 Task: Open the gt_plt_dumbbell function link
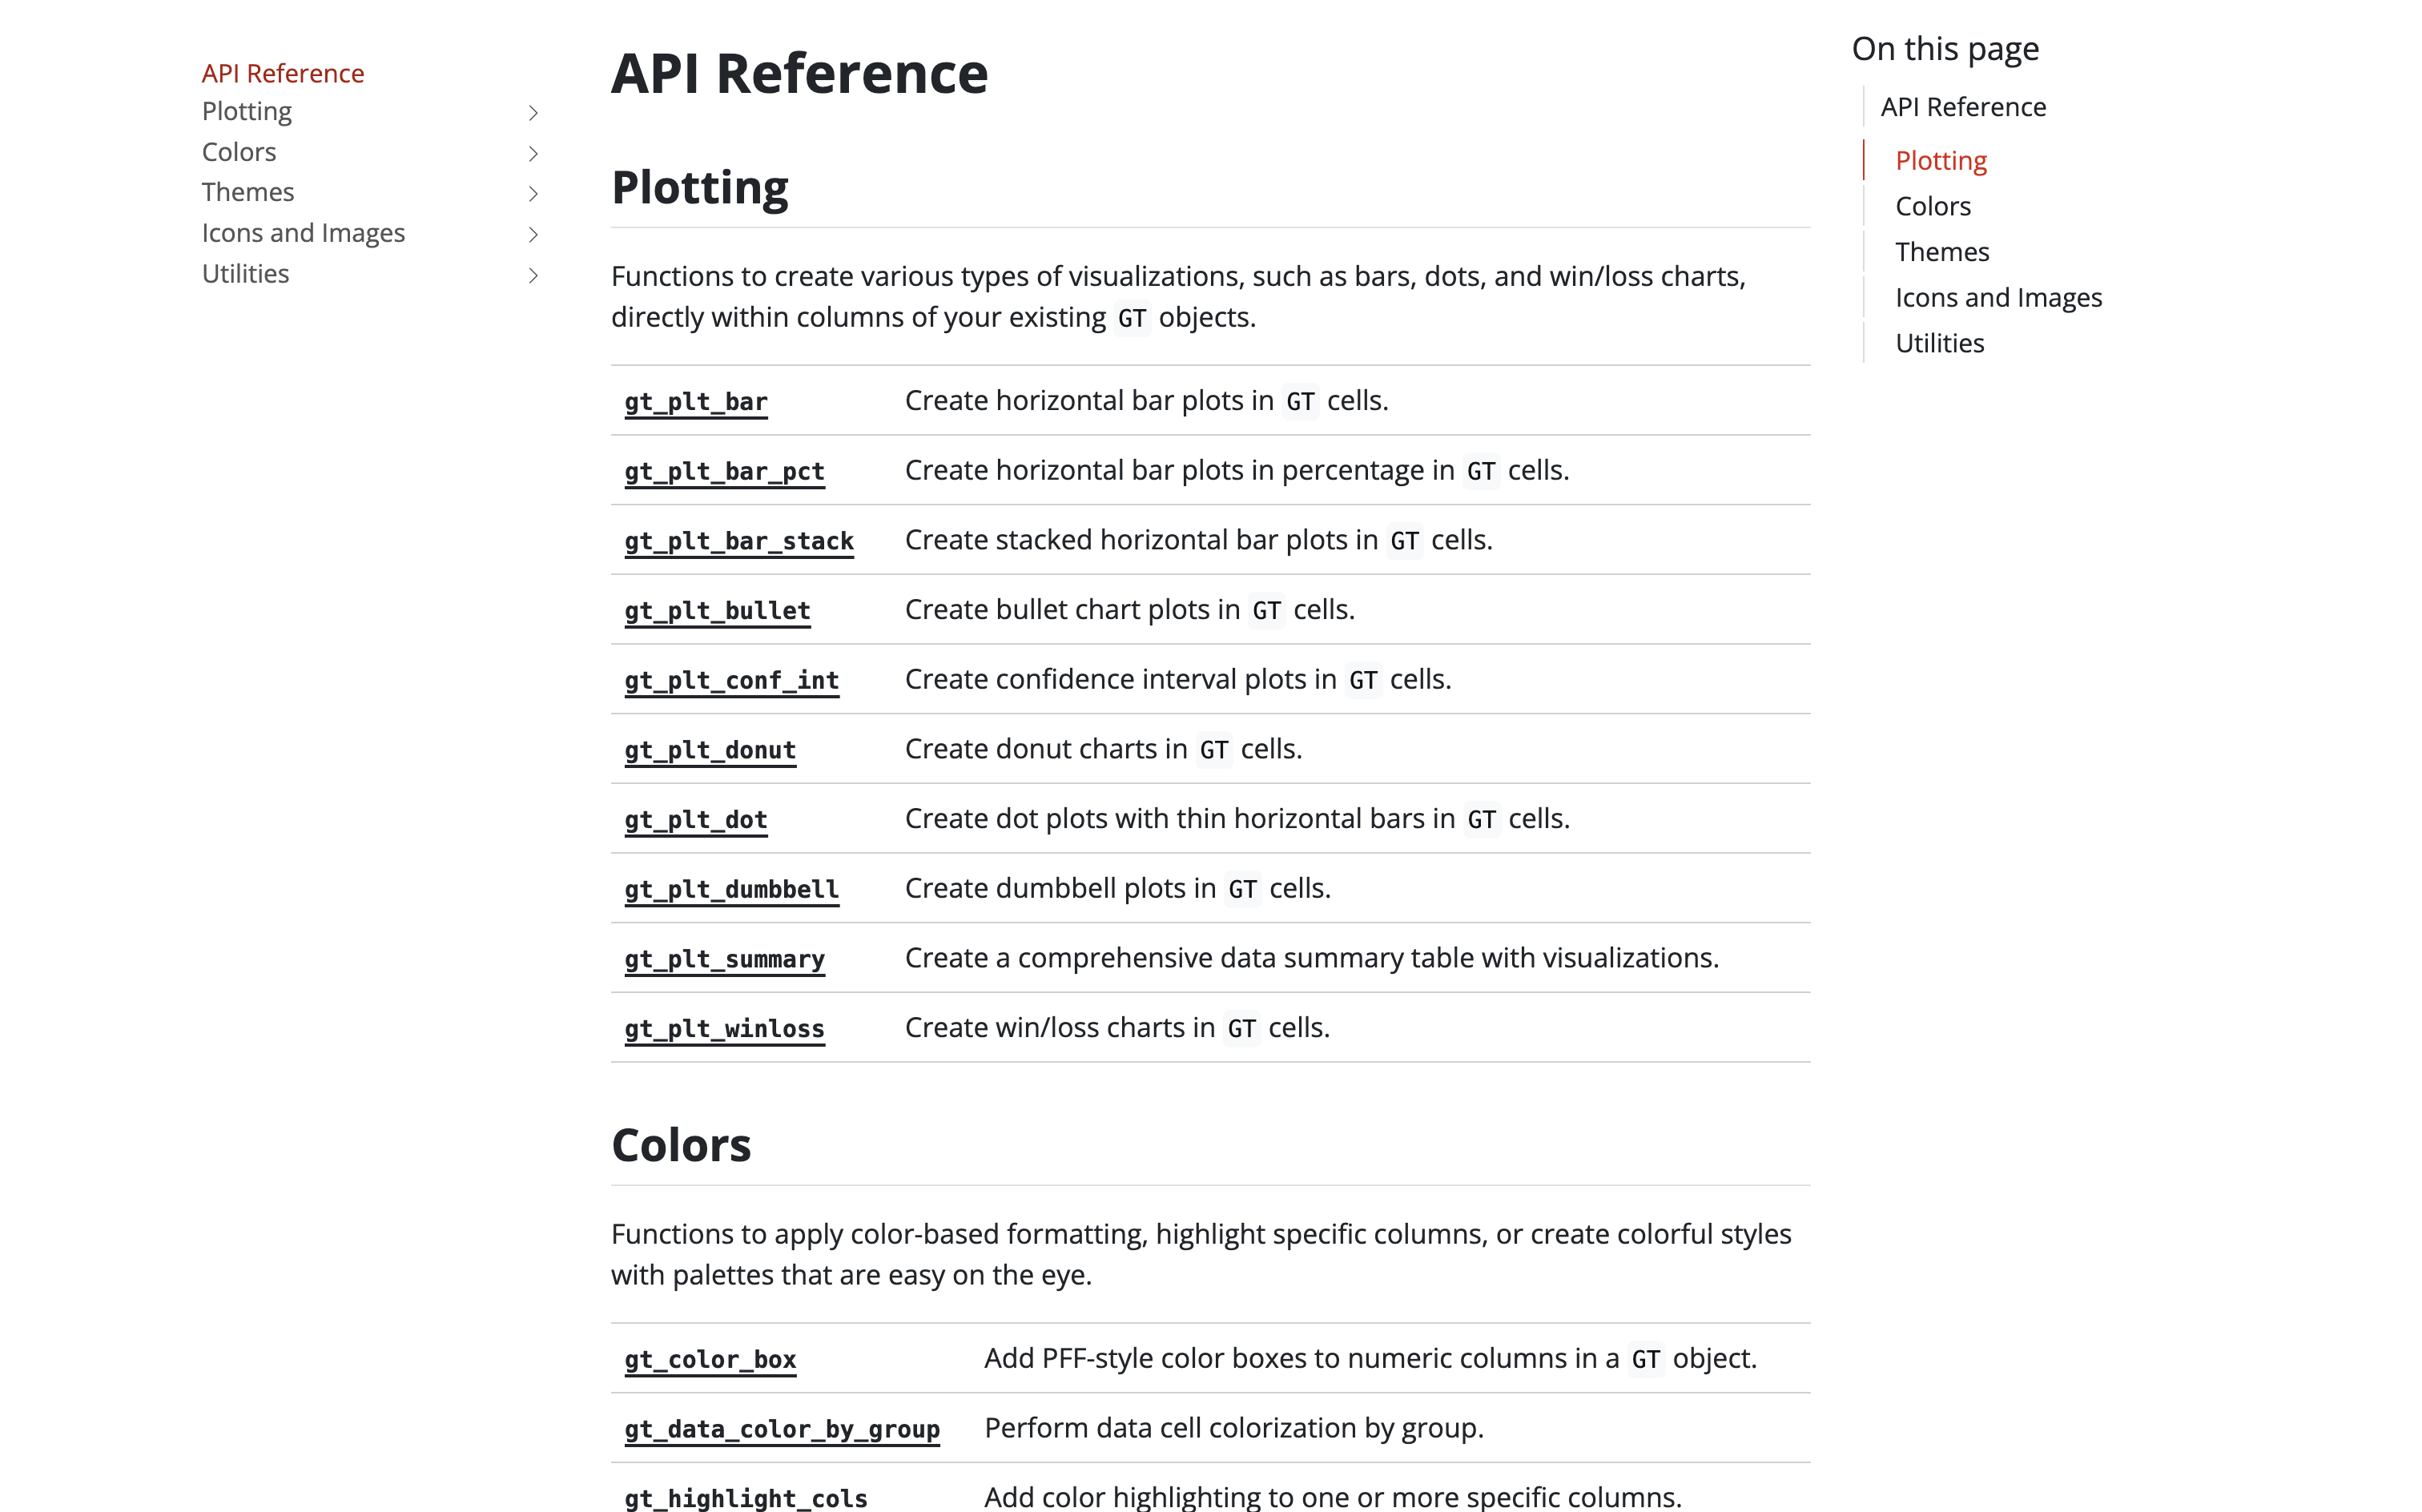click(x=731, y=889)
